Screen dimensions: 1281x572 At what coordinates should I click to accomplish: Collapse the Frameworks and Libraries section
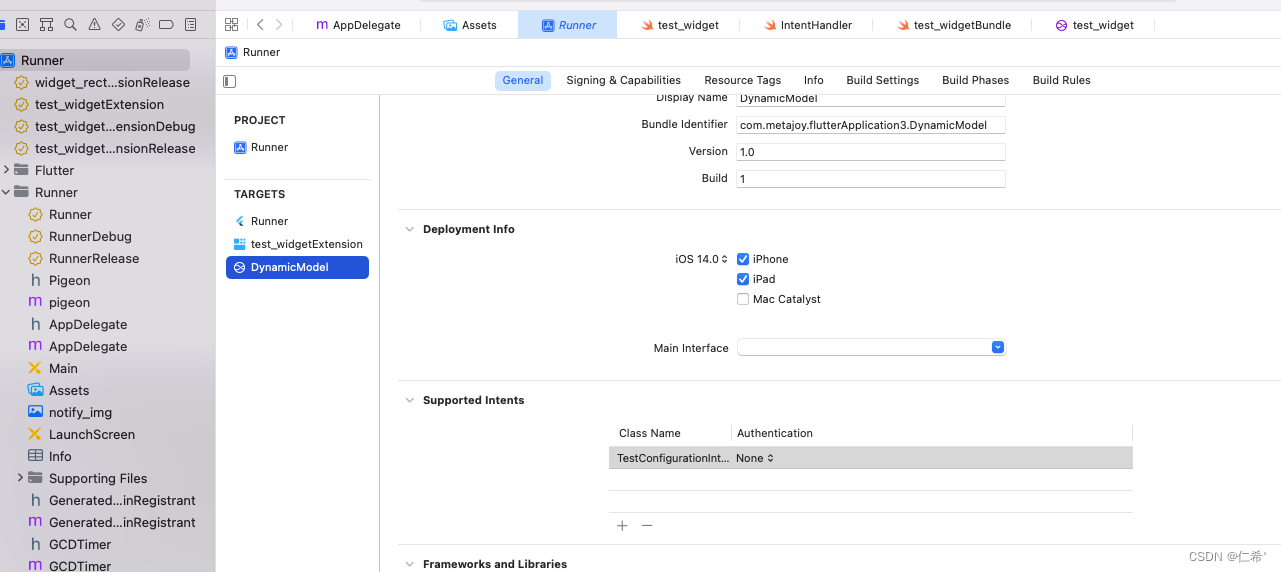click(x=409, y=564)
